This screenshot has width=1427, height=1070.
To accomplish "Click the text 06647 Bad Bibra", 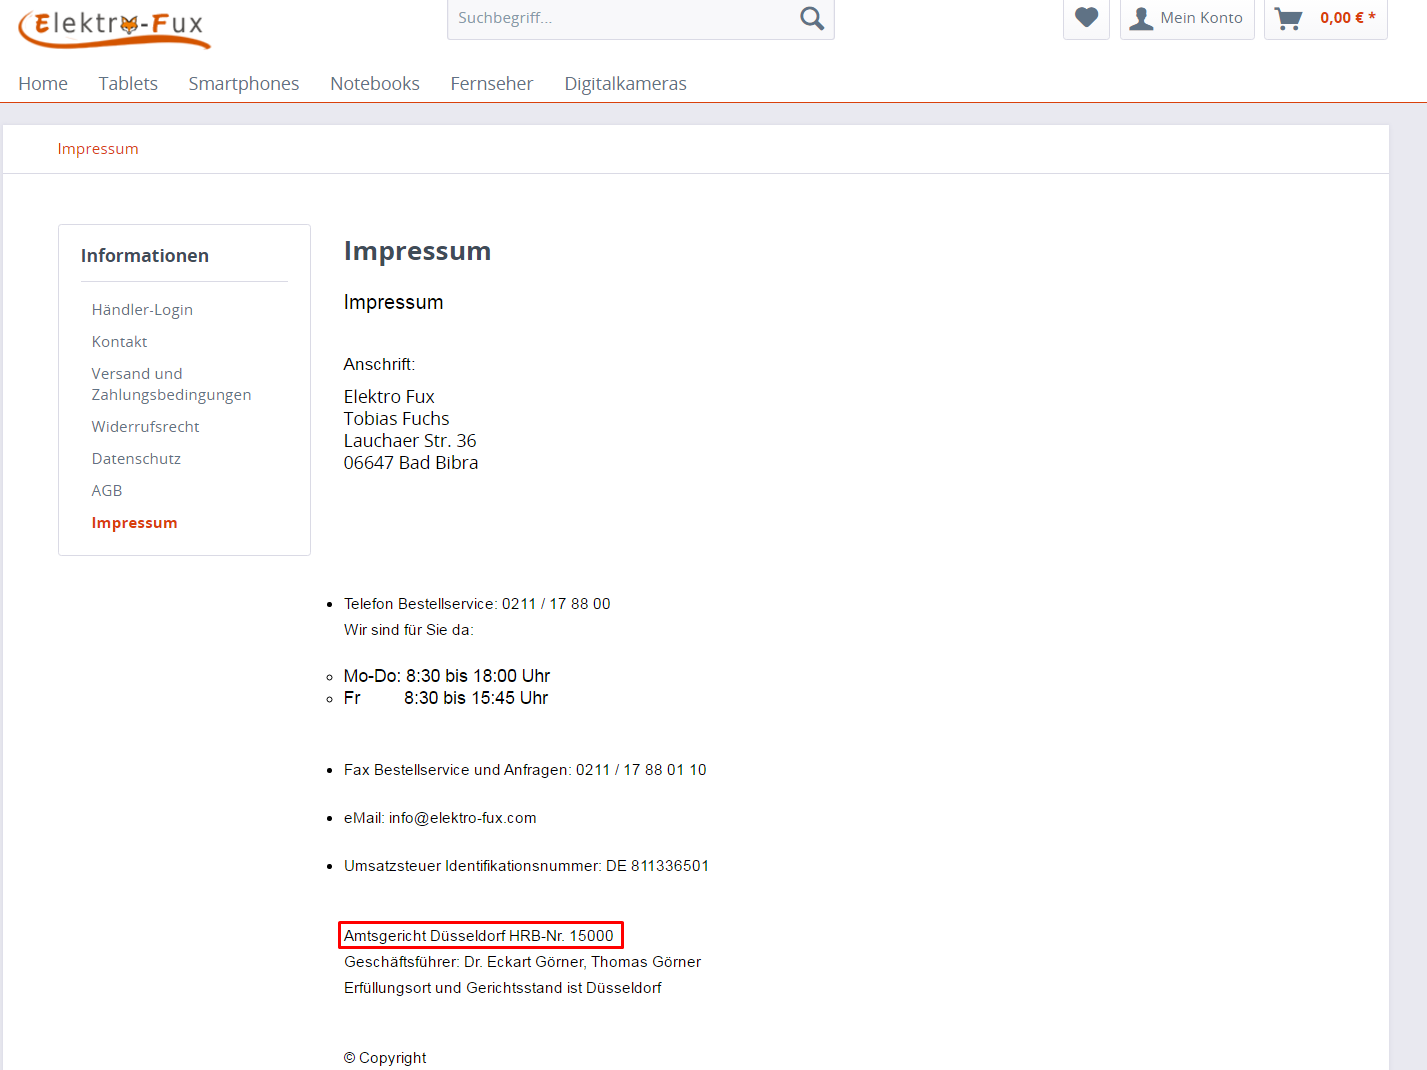I will [411, 463].
